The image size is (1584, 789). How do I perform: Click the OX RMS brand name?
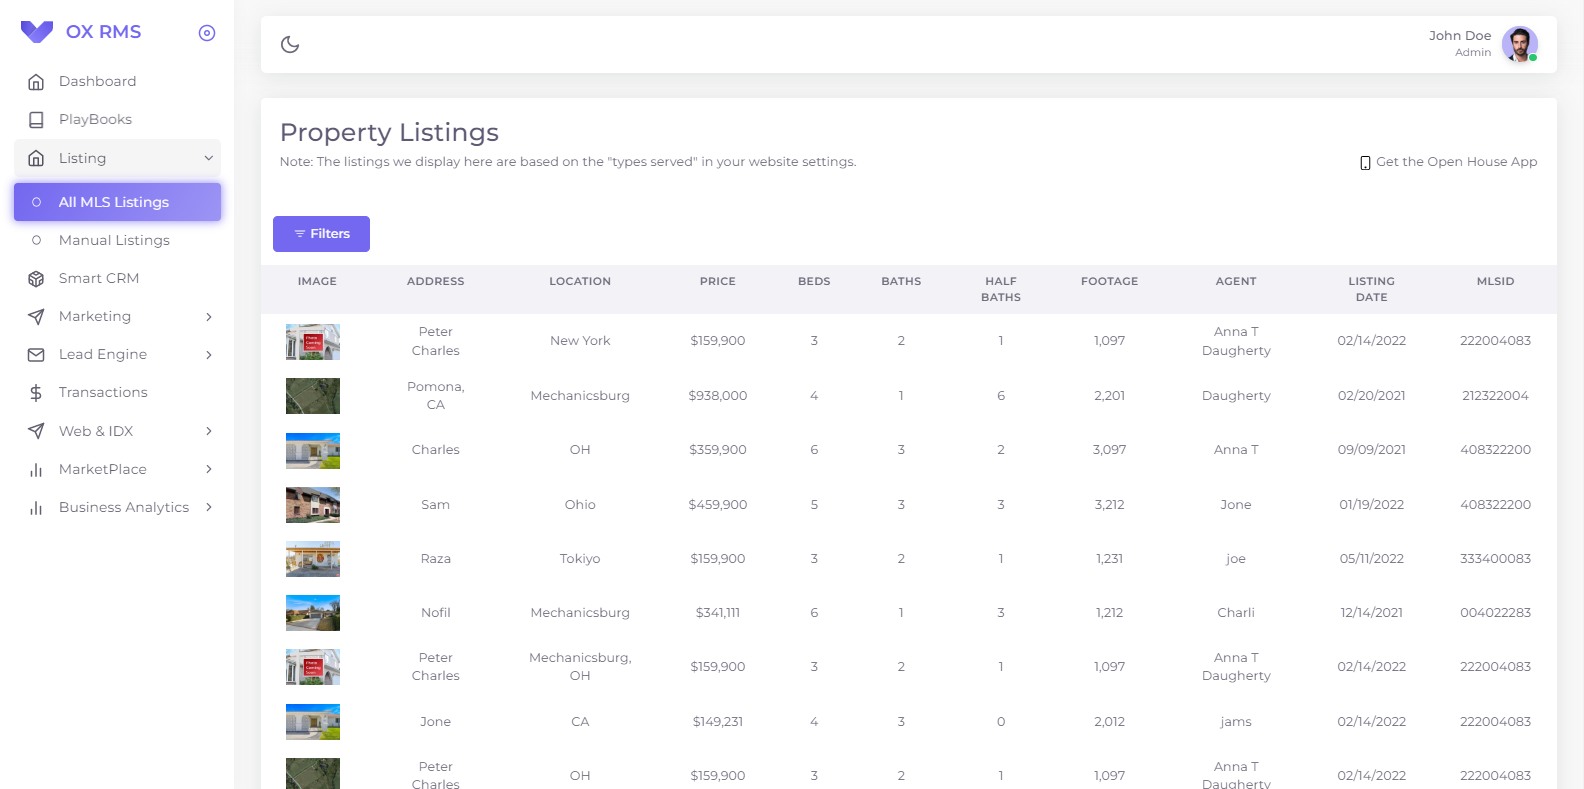[104, 32]
